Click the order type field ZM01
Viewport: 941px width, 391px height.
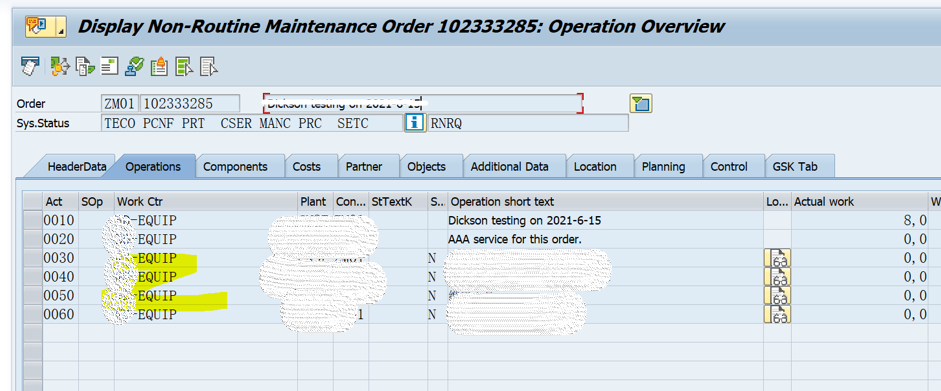[x=120, y=104]
